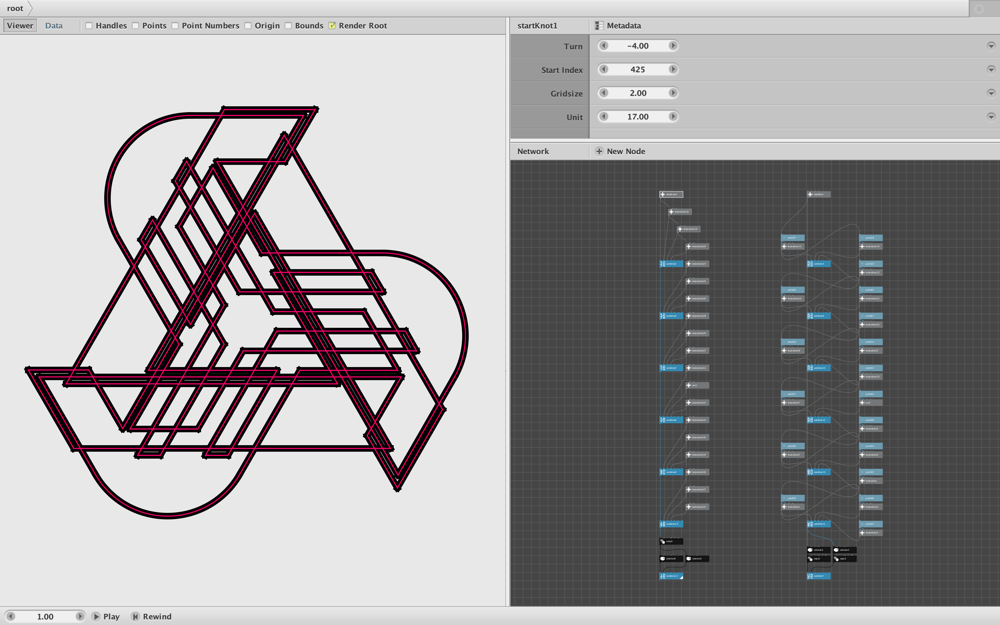Decrease the Turn value with its left arrow

pos(604,46)
